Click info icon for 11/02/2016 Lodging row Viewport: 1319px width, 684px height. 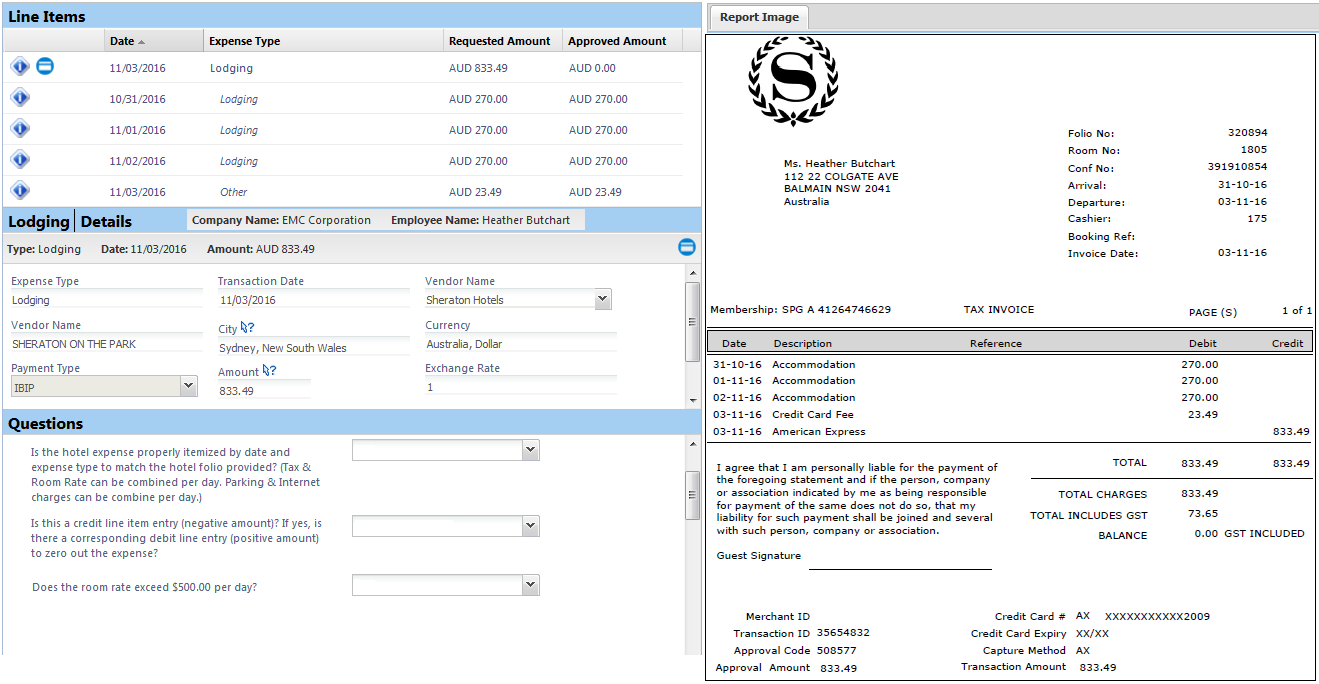tap(20, 160)
